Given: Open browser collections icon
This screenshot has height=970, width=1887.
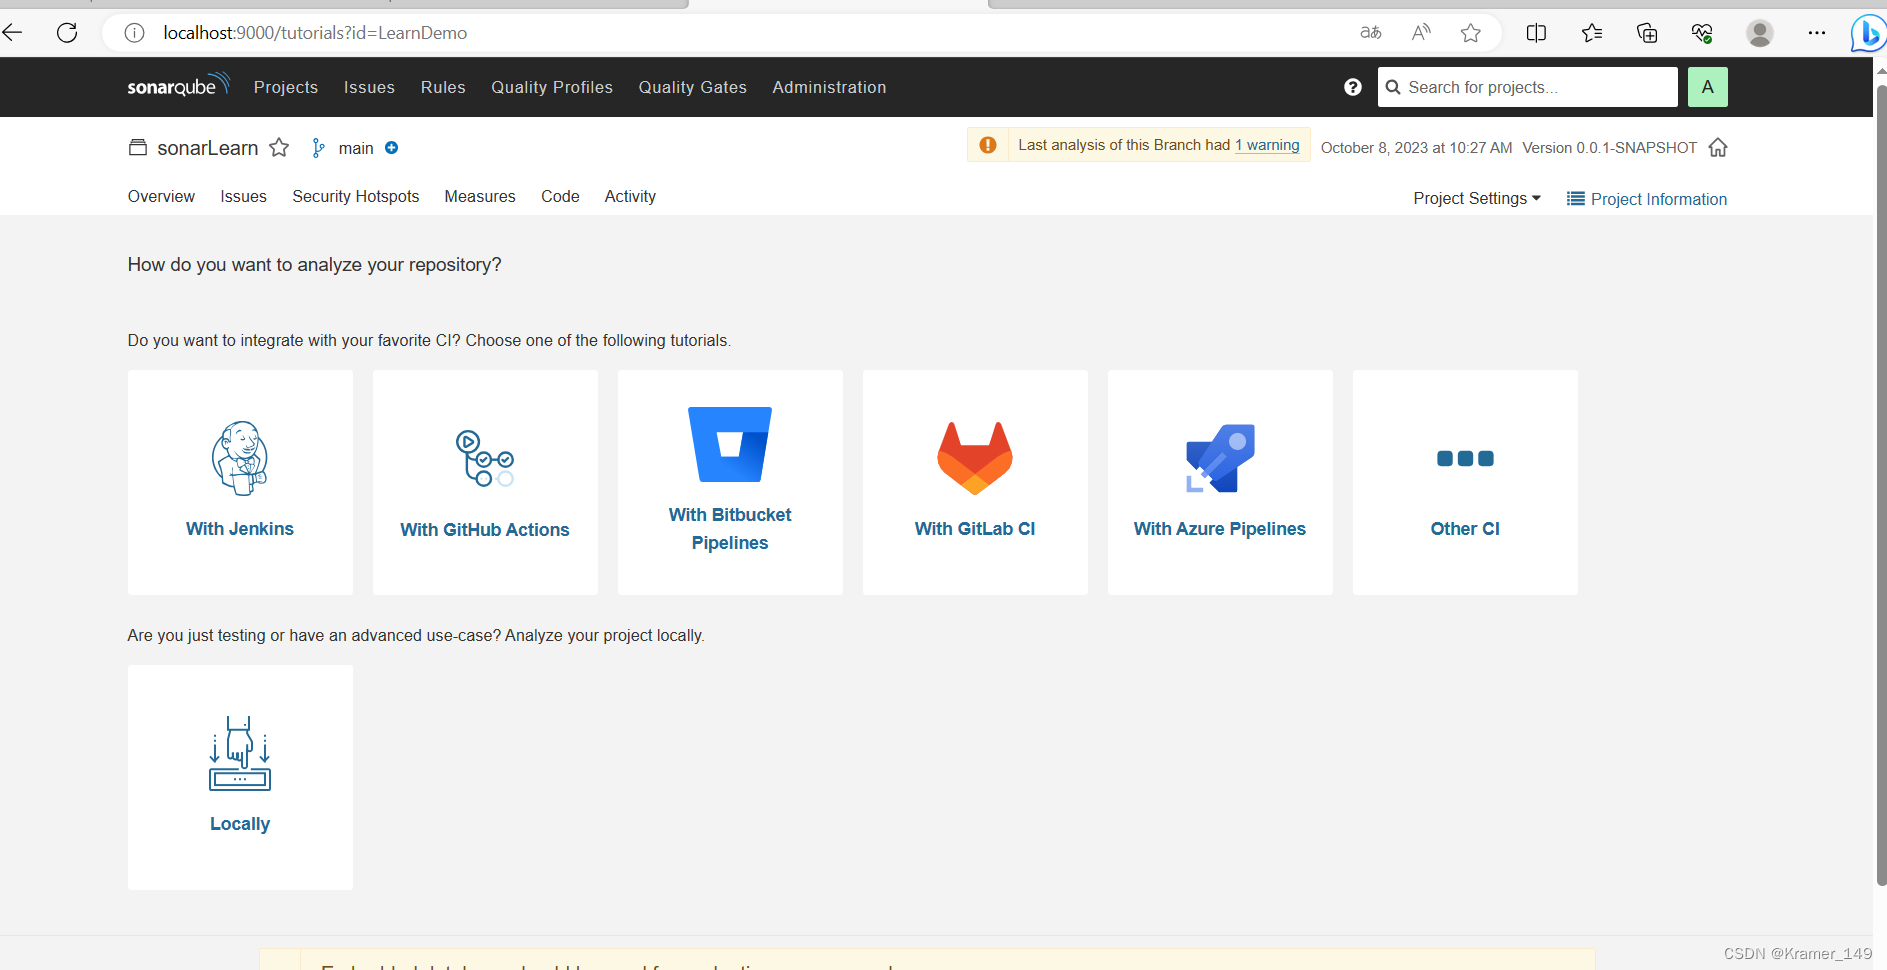Looking at the screenshot, I should pyautogui.click(x=1647, y=33).
